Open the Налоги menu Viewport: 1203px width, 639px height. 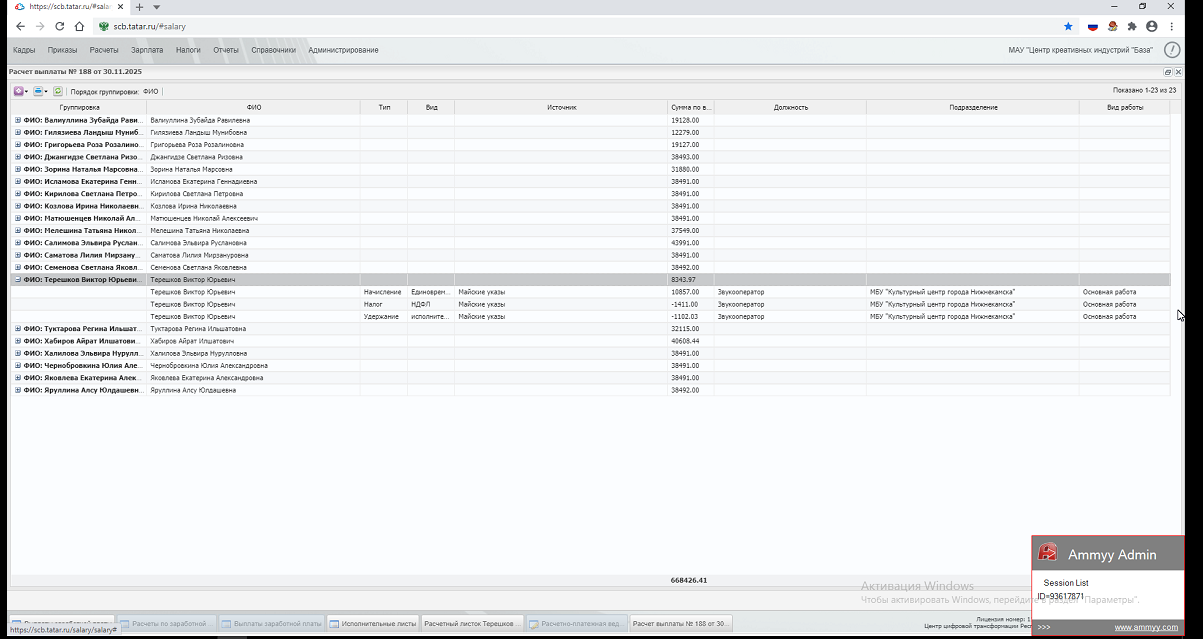point(188,50)
